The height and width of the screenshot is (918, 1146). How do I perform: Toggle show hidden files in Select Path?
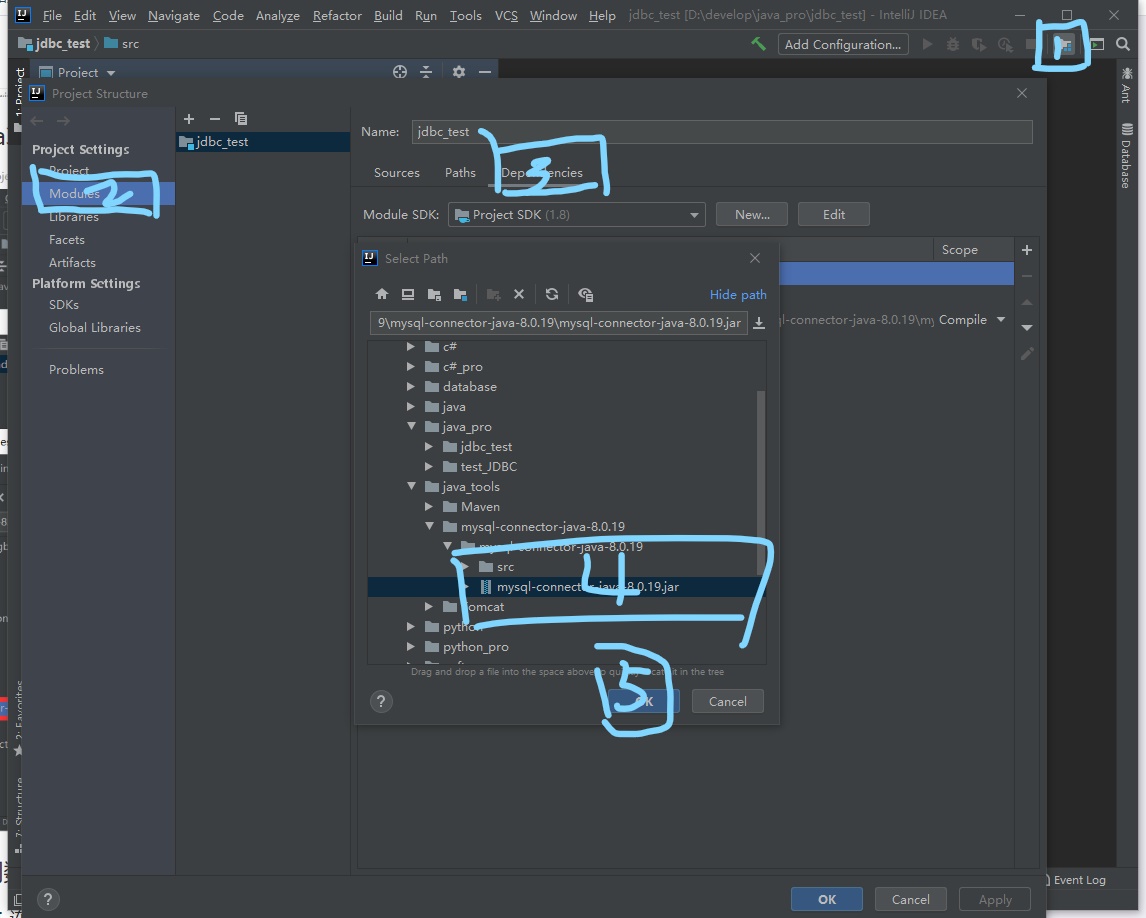point(585,294)
